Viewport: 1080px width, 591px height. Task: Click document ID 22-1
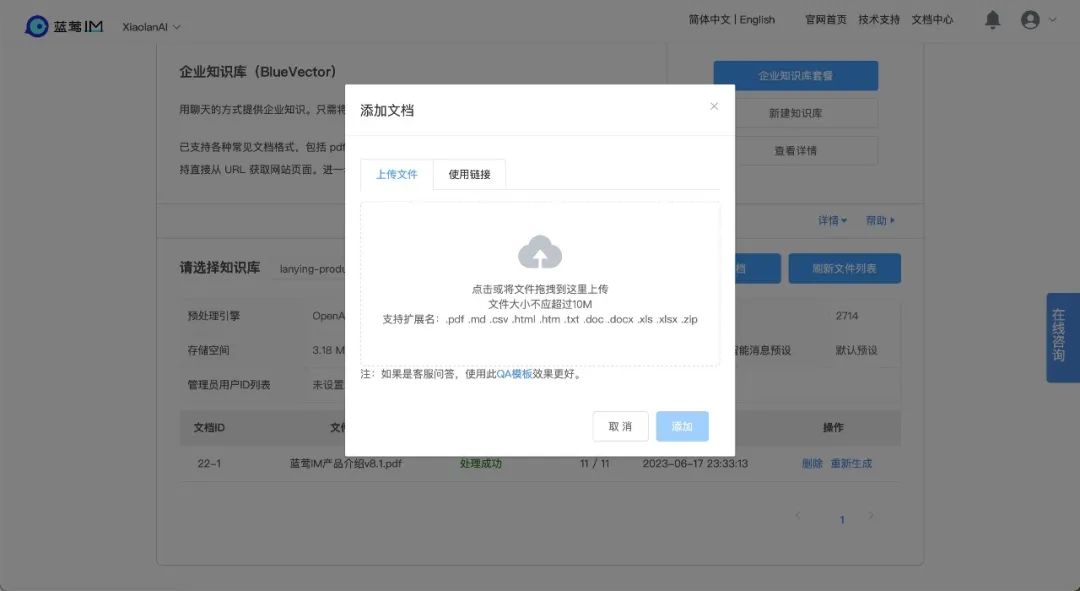(209, 464)
